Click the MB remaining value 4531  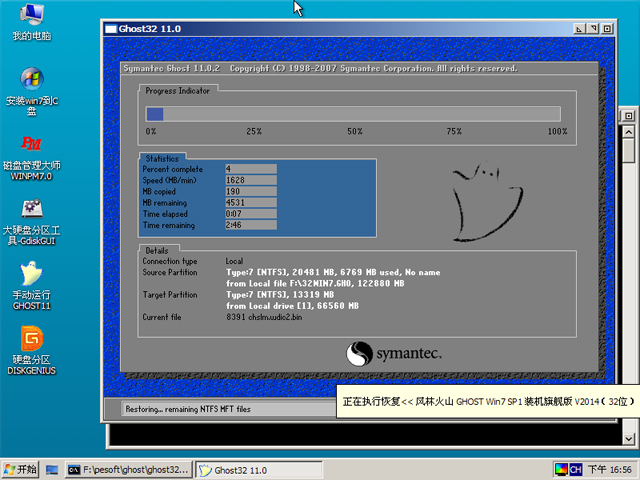tap(251, 202)
